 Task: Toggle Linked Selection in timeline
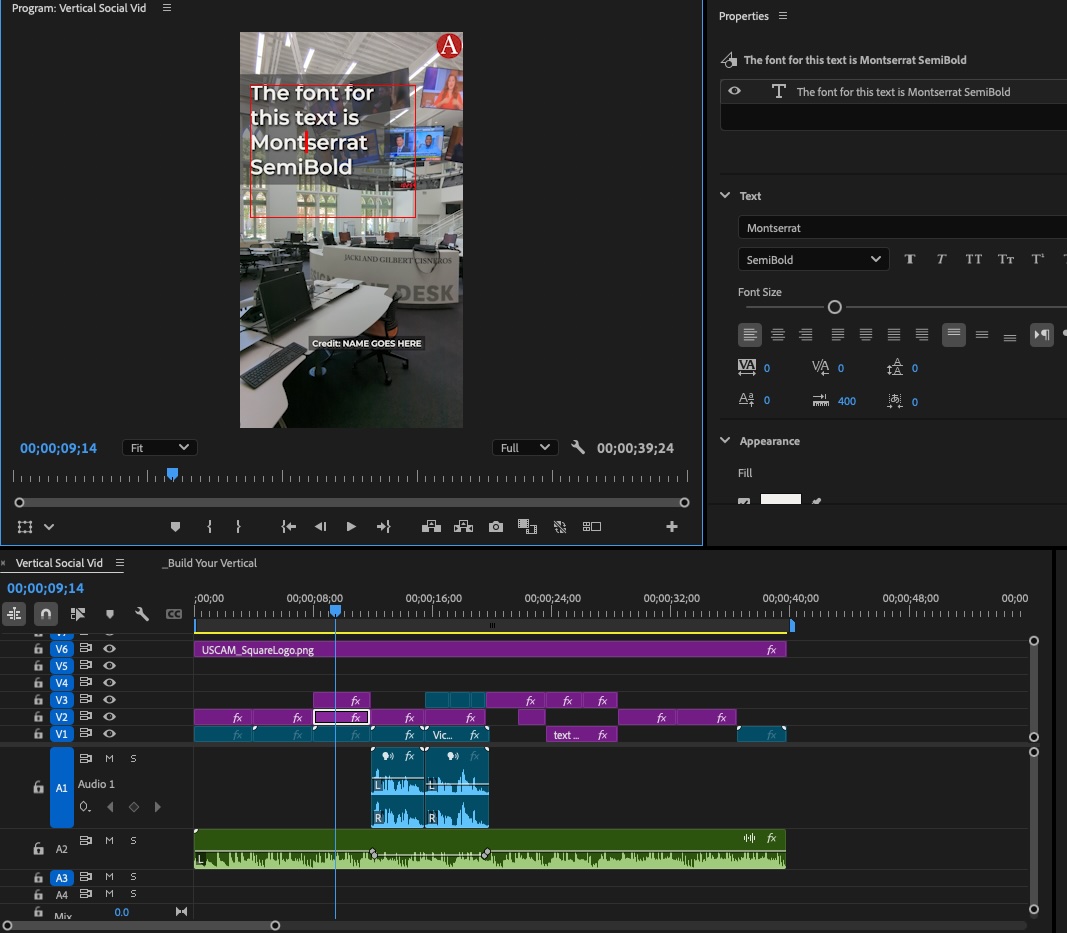click(78, 614)
